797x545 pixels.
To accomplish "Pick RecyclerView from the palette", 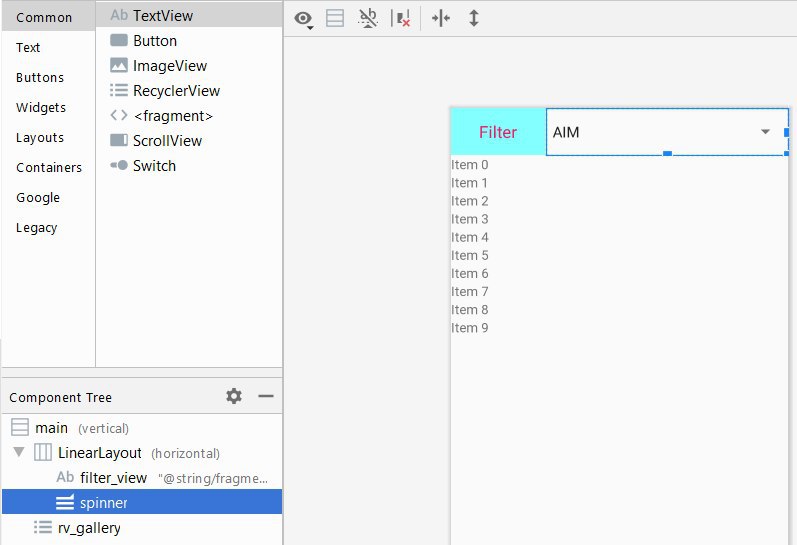I will [x=189, y=90].
